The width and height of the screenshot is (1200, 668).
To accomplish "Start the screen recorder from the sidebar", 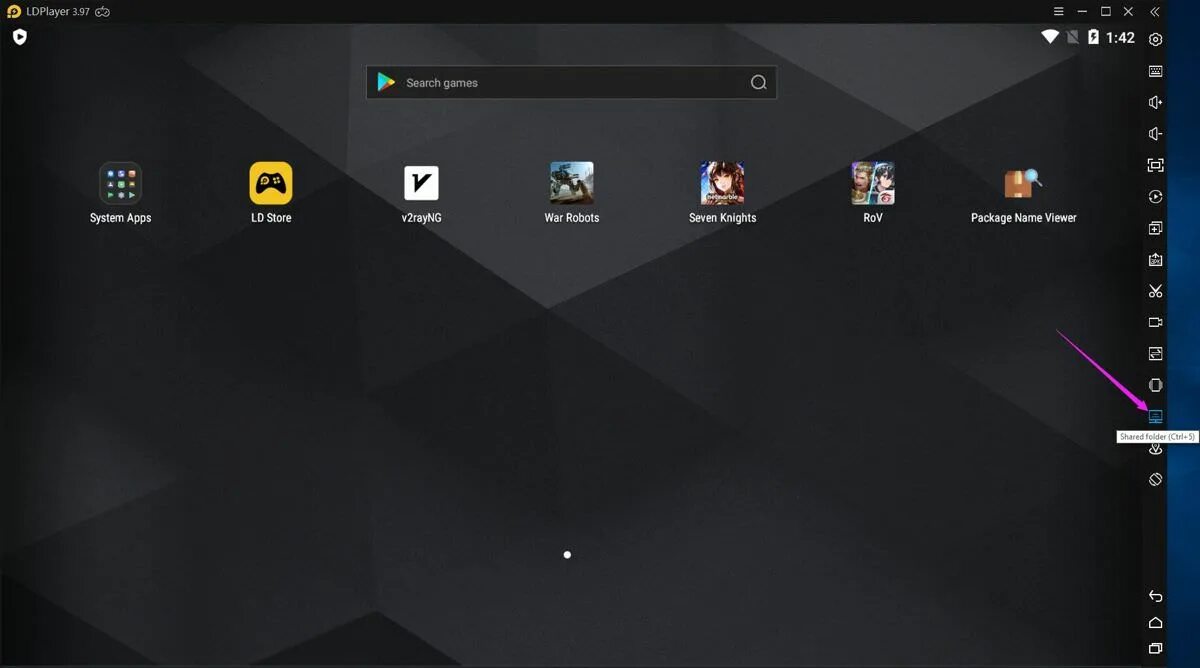I will click(1155, 322).
